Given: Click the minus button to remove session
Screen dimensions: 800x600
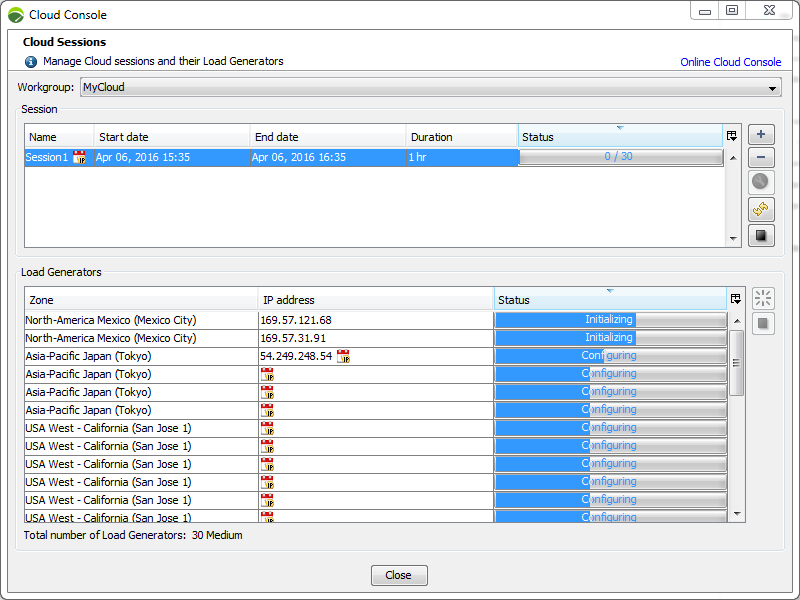Looking at the screenshot, I should 761,158.
